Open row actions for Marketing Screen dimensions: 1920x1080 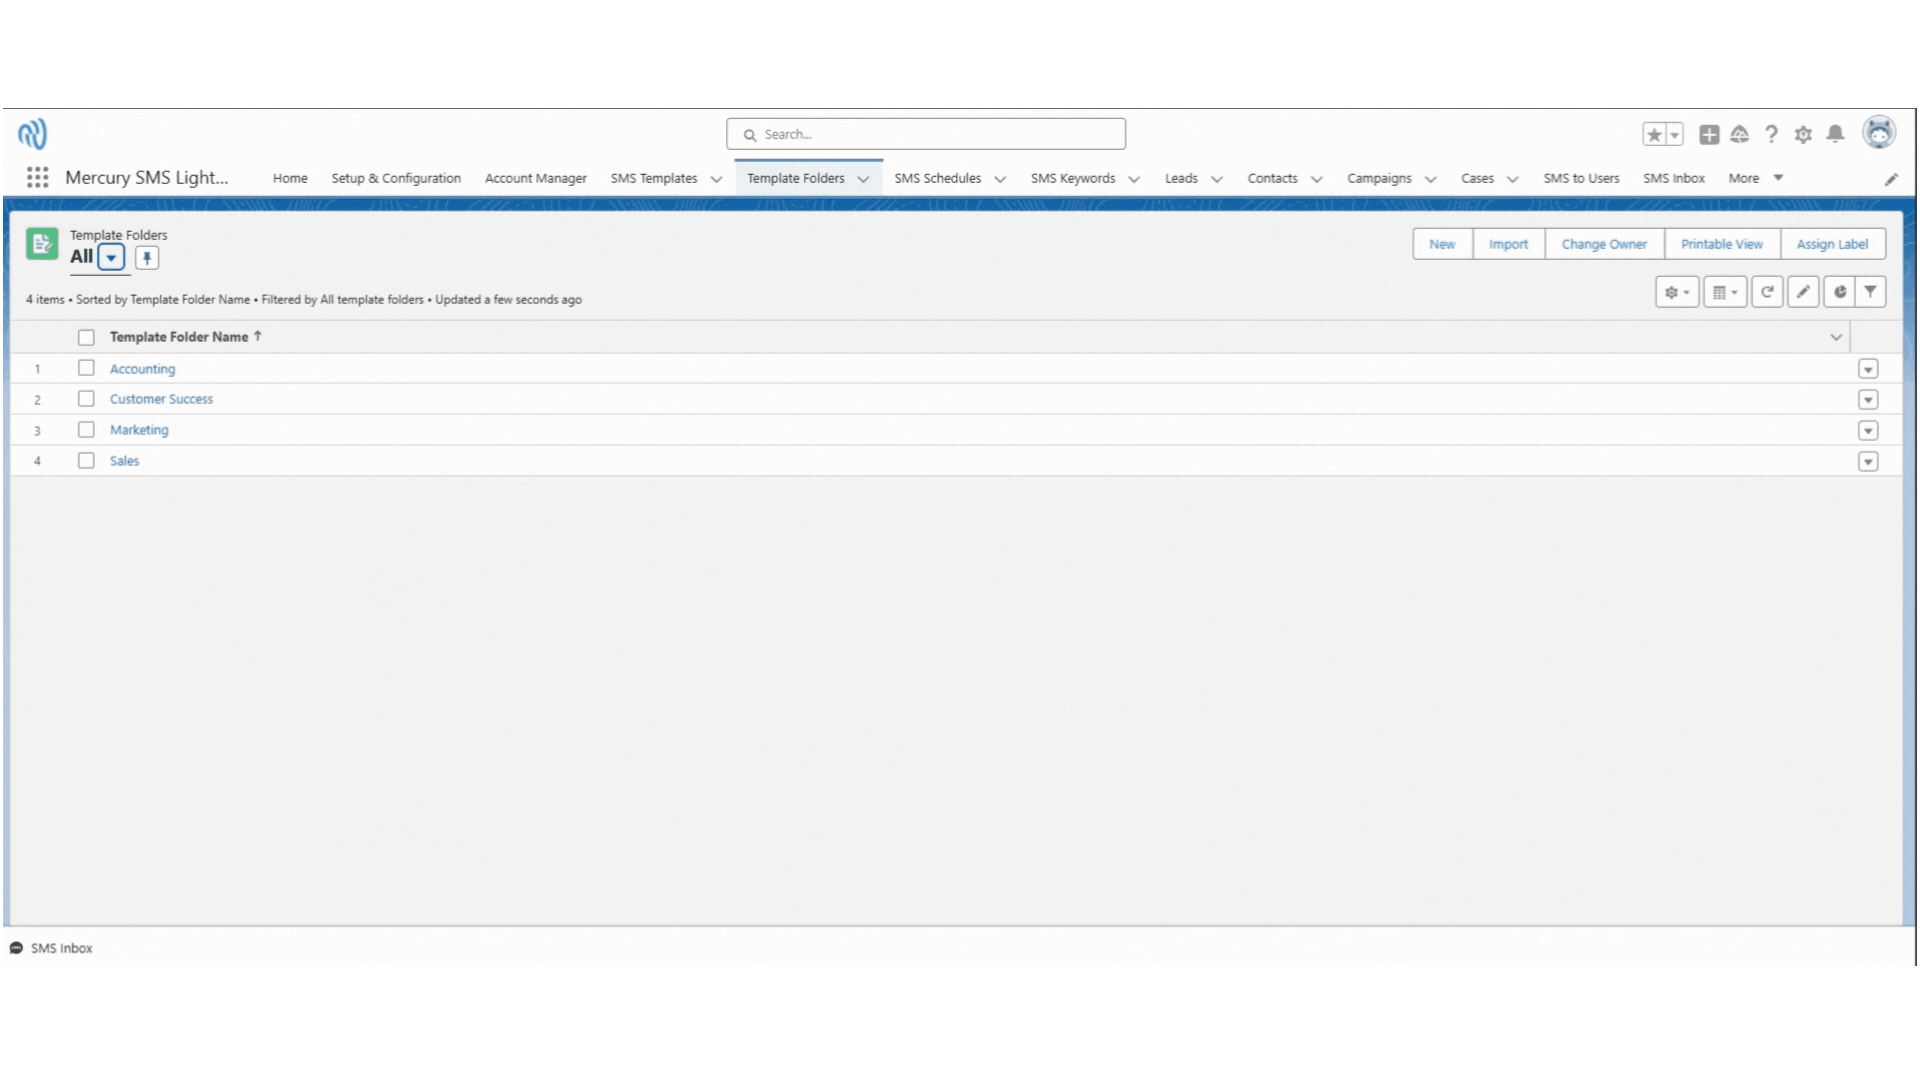tap(1868, 431)
